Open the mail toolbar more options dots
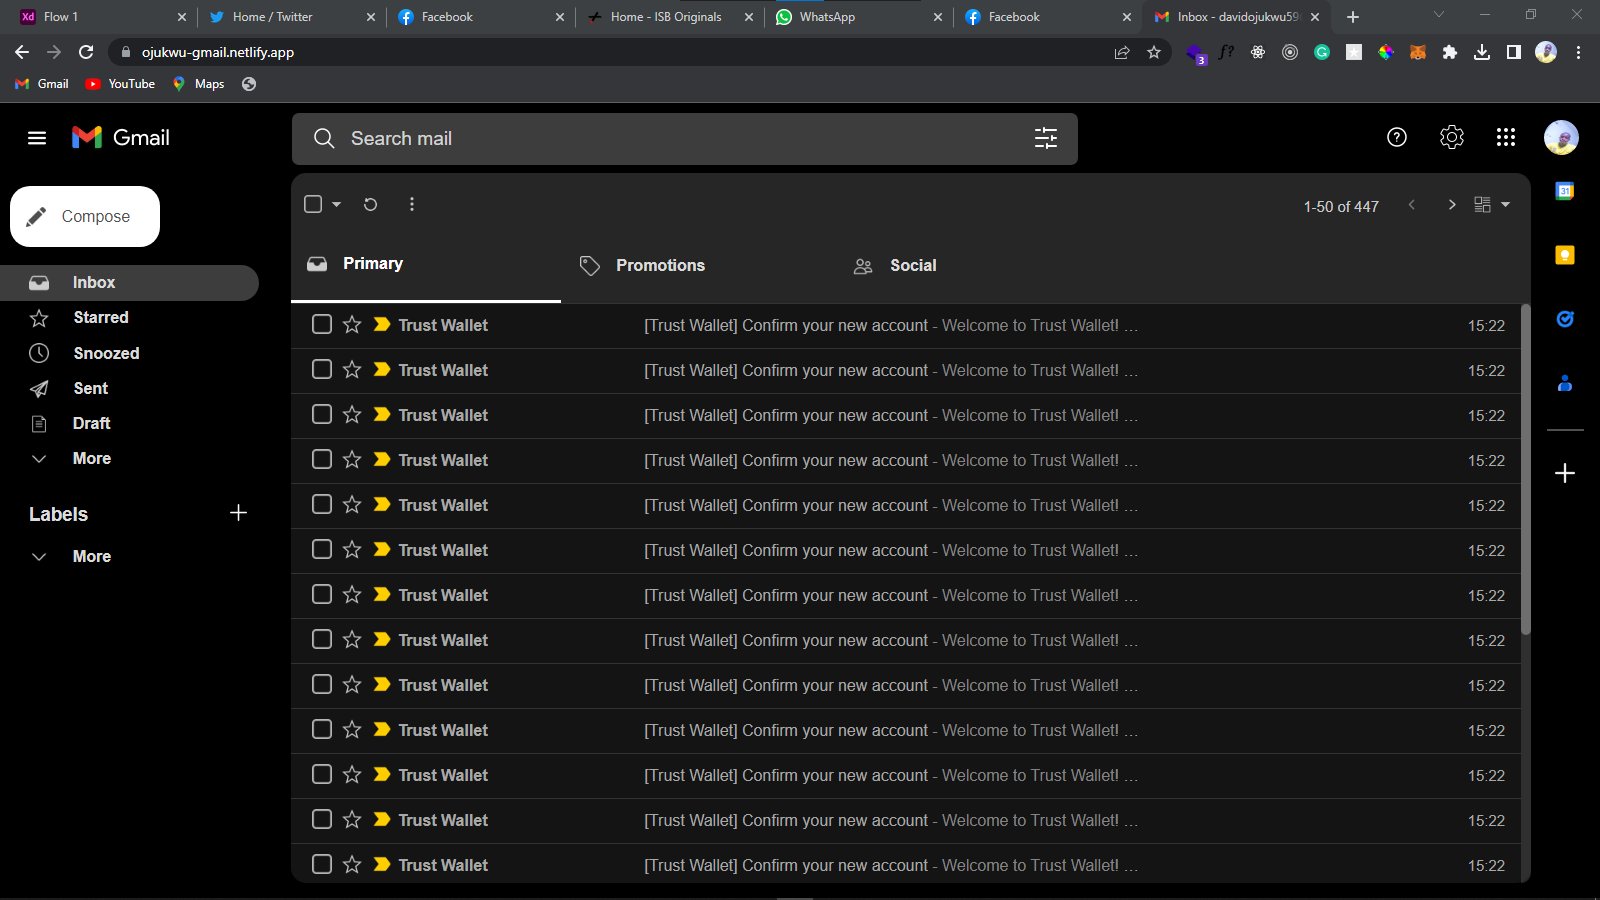The width and height of the screenshot is (1600, 900). [412, 204]
